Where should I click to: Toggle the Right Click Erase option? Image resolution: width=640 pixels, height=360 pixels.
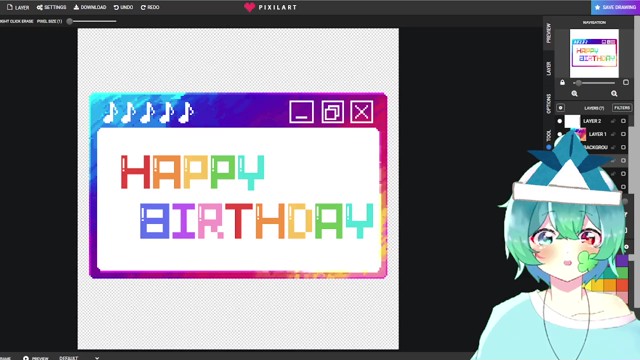pyautogui.click(x=16, y=21)
